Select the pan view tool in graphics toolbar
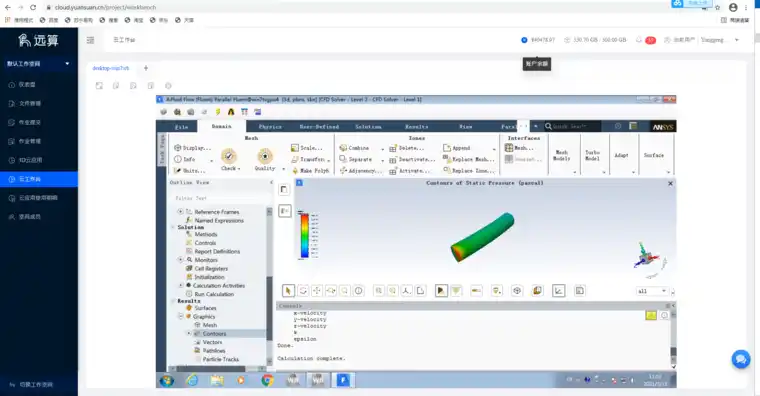The width and height of the screenshot is (760, 396). pos(317,291)
